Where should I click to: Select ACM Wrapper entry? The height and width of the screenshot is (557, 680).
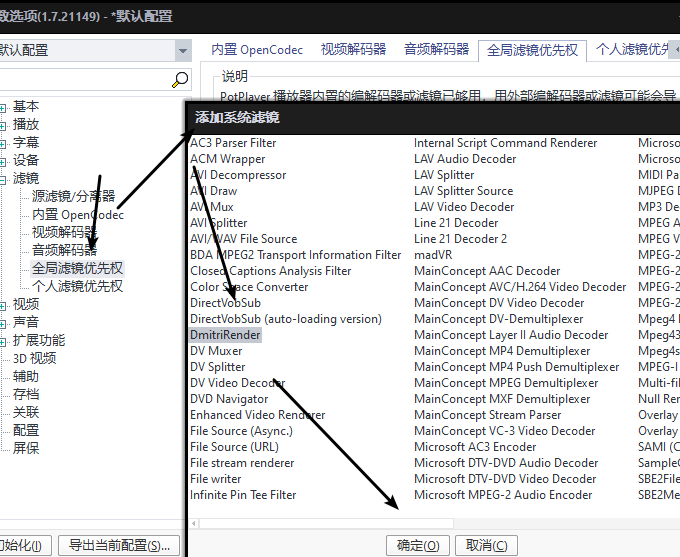click(227, 159)
